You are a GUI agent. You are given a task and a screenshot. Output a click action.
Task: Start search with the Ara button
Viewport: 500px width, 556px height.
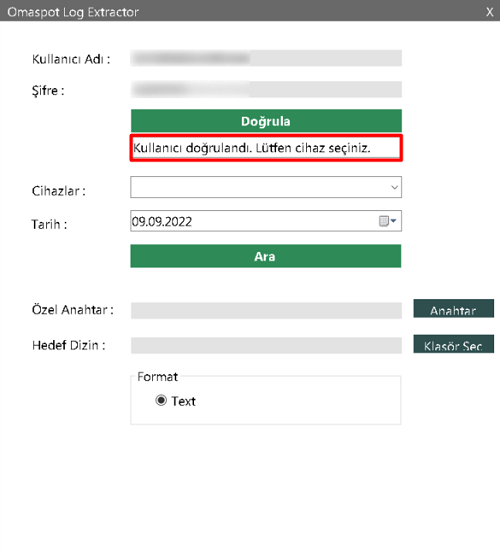tap(266, 256)
